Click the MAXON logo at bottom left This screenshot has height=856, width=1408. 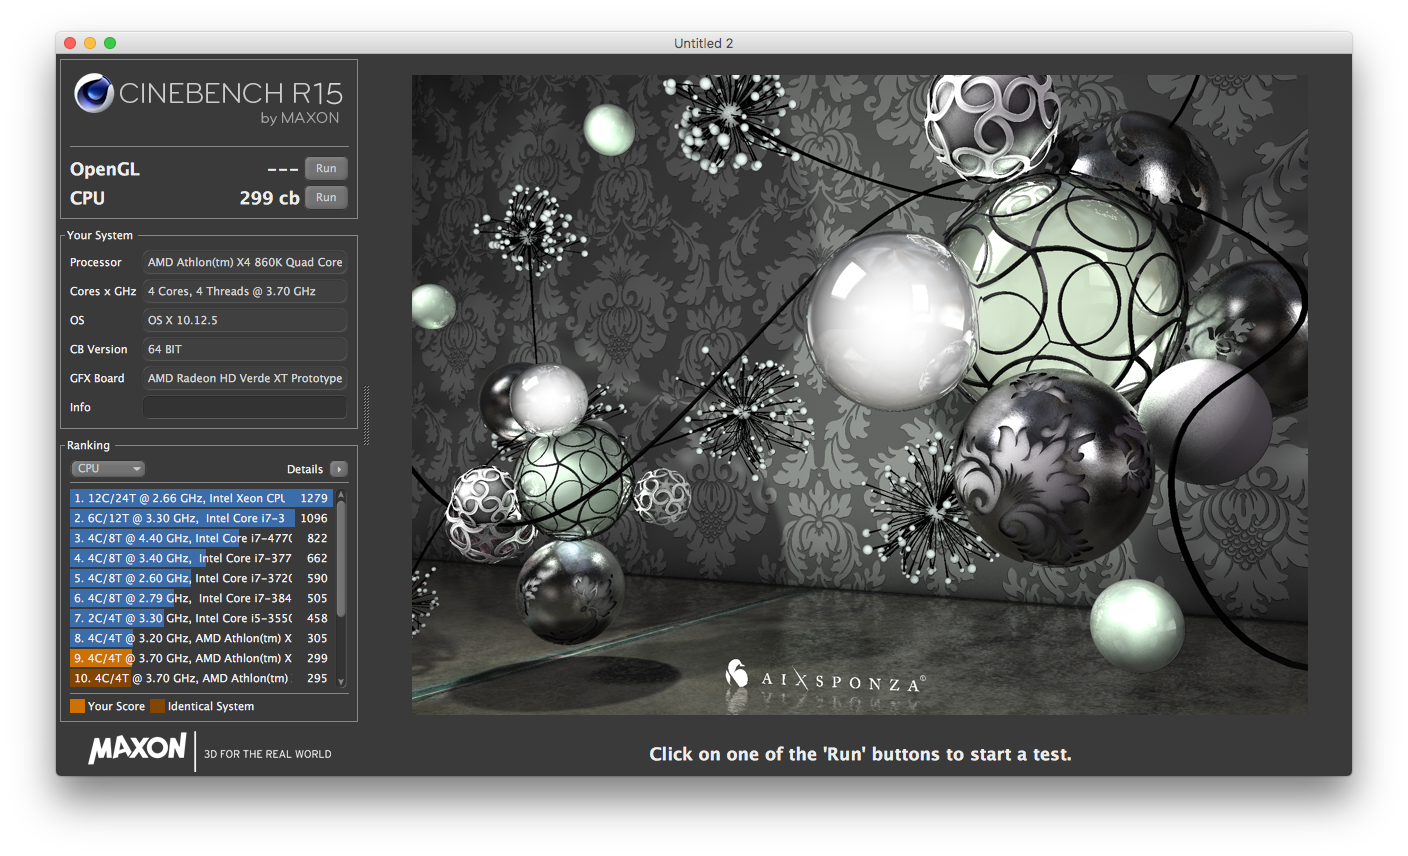coord(137,749)
